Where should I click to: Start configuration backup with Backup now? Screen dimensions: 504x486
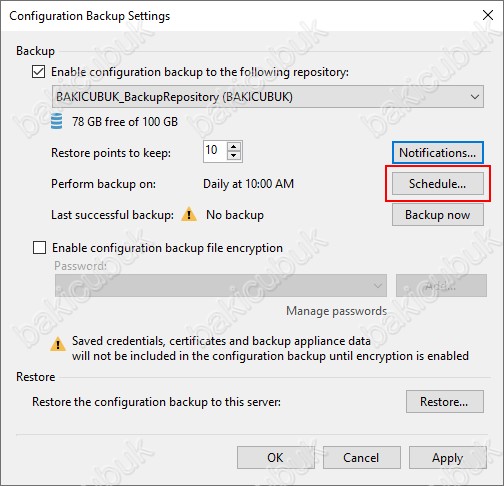pyautogui.click(x=437, y=215)
